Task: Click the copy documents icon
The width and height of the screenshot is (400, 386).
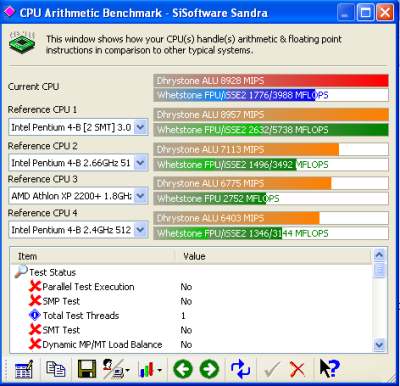Action: pyautogui.click(x=55, y=368)
